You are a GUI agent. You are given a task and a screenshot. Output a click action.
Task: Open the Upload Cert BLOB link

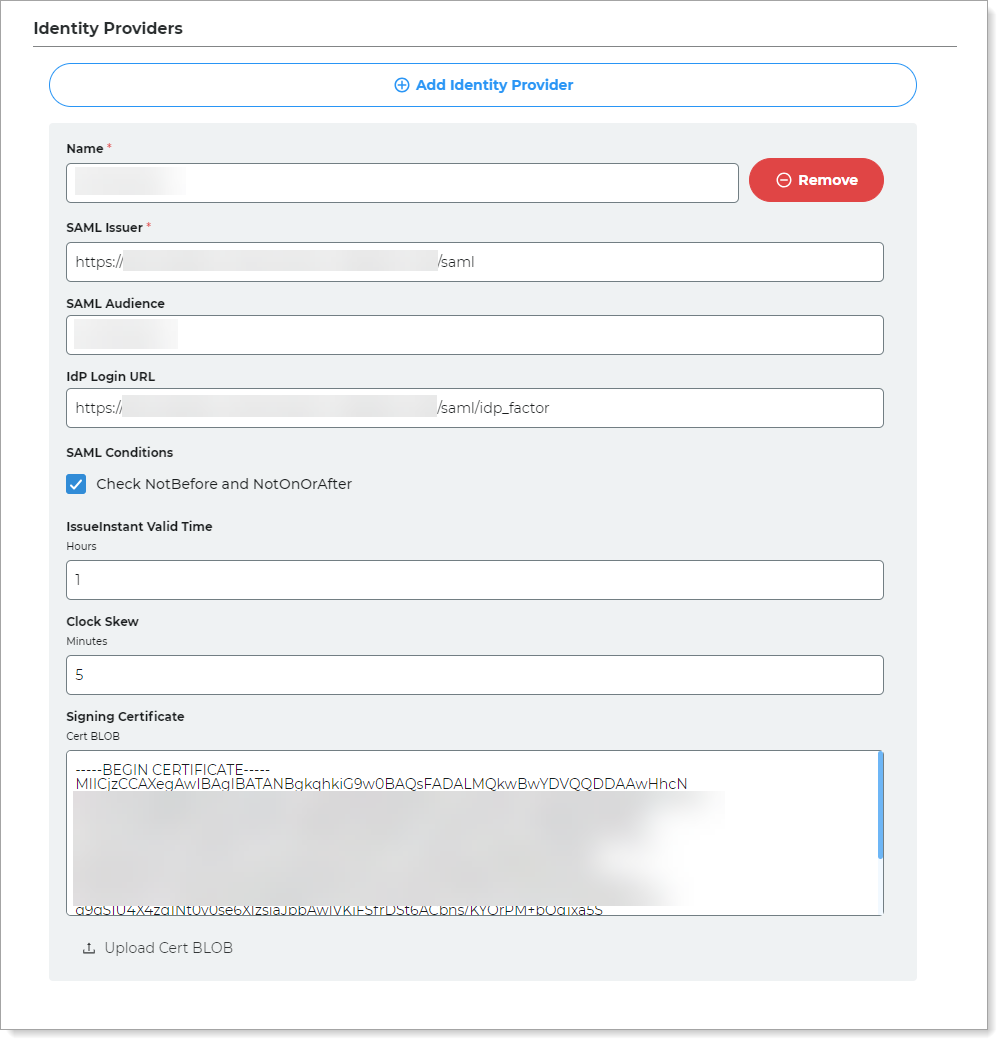[x=168, y=948]
